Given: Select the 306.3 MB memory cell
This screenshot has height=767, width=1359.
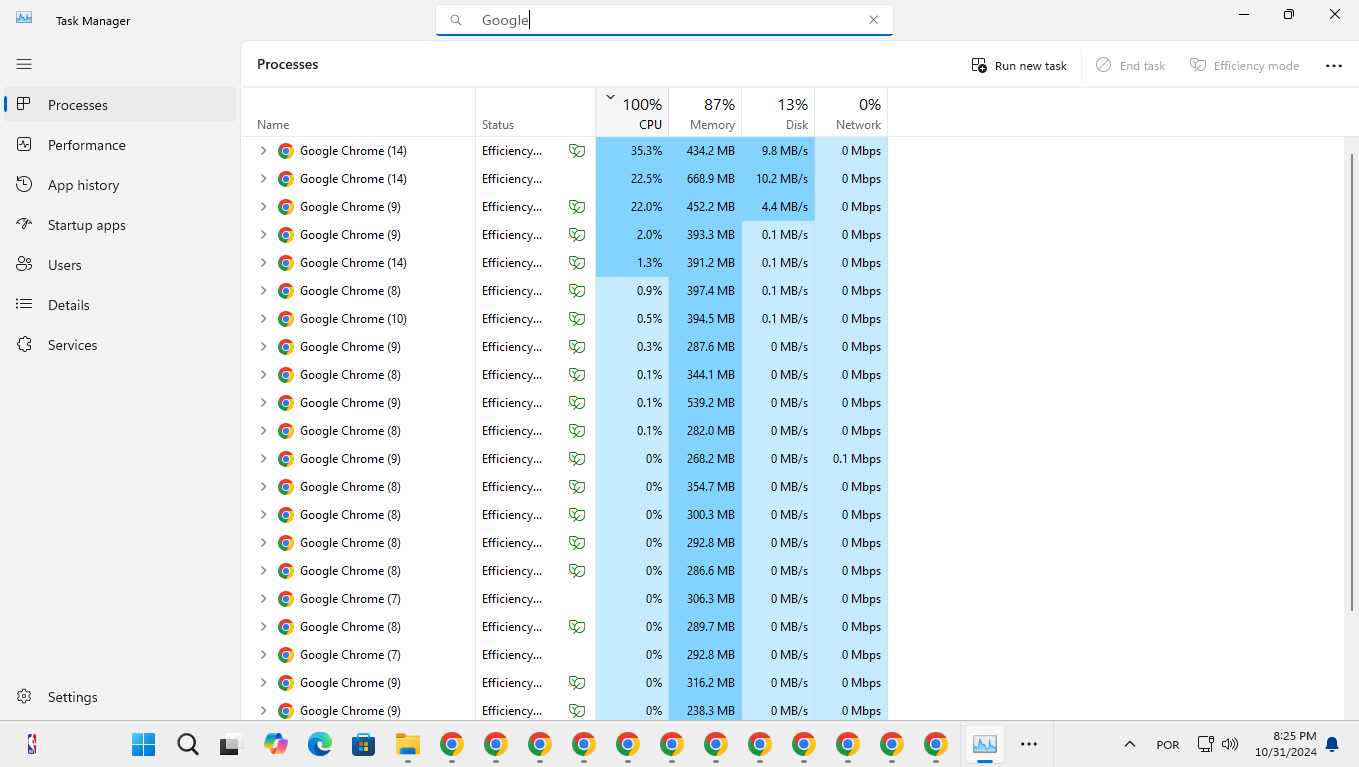Looking at the screenshot, I should (705, 599).
